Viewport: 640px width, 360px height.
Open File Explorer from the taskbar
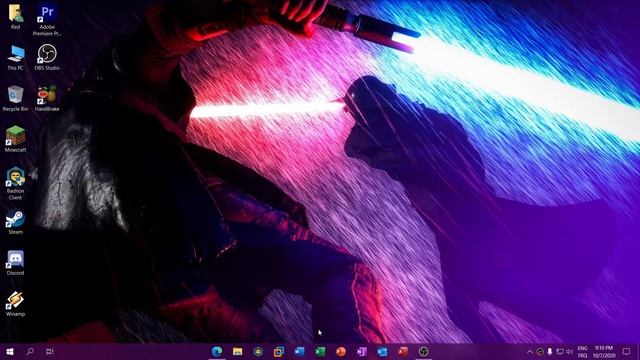238,351
